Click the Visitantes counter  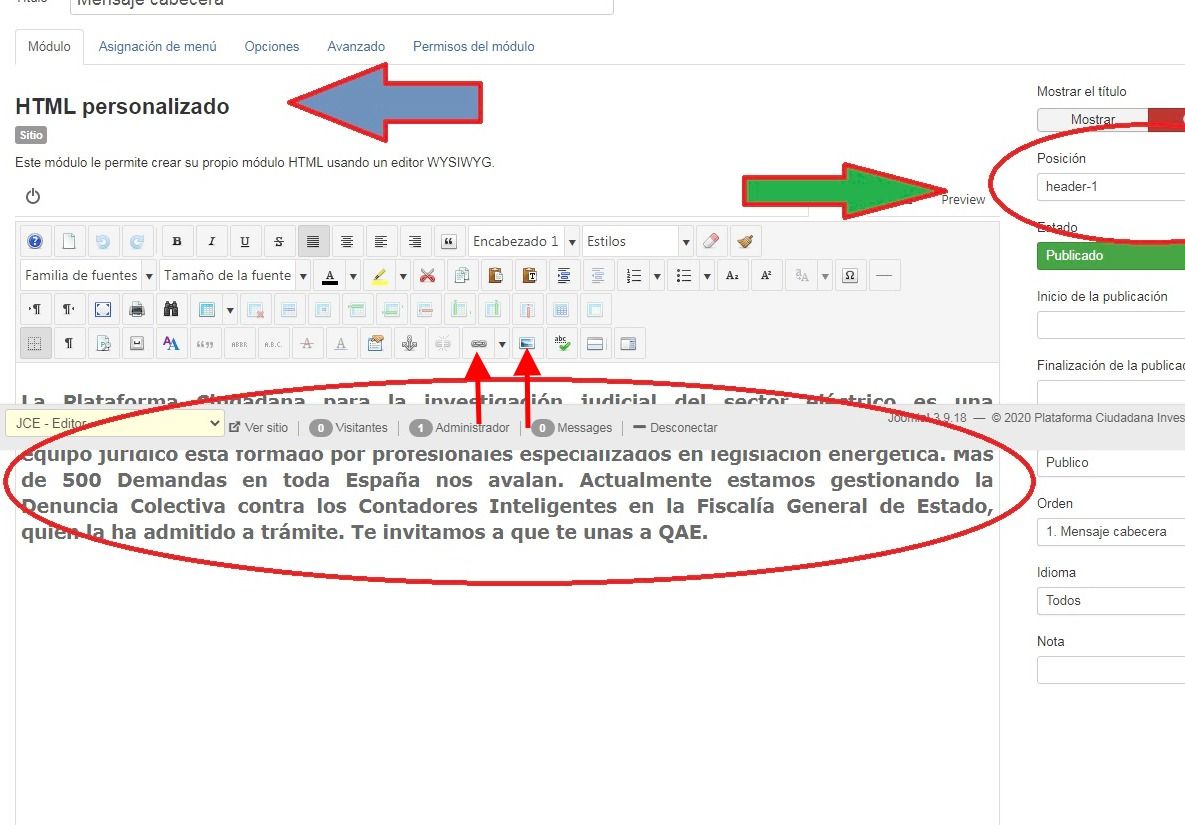348,428
